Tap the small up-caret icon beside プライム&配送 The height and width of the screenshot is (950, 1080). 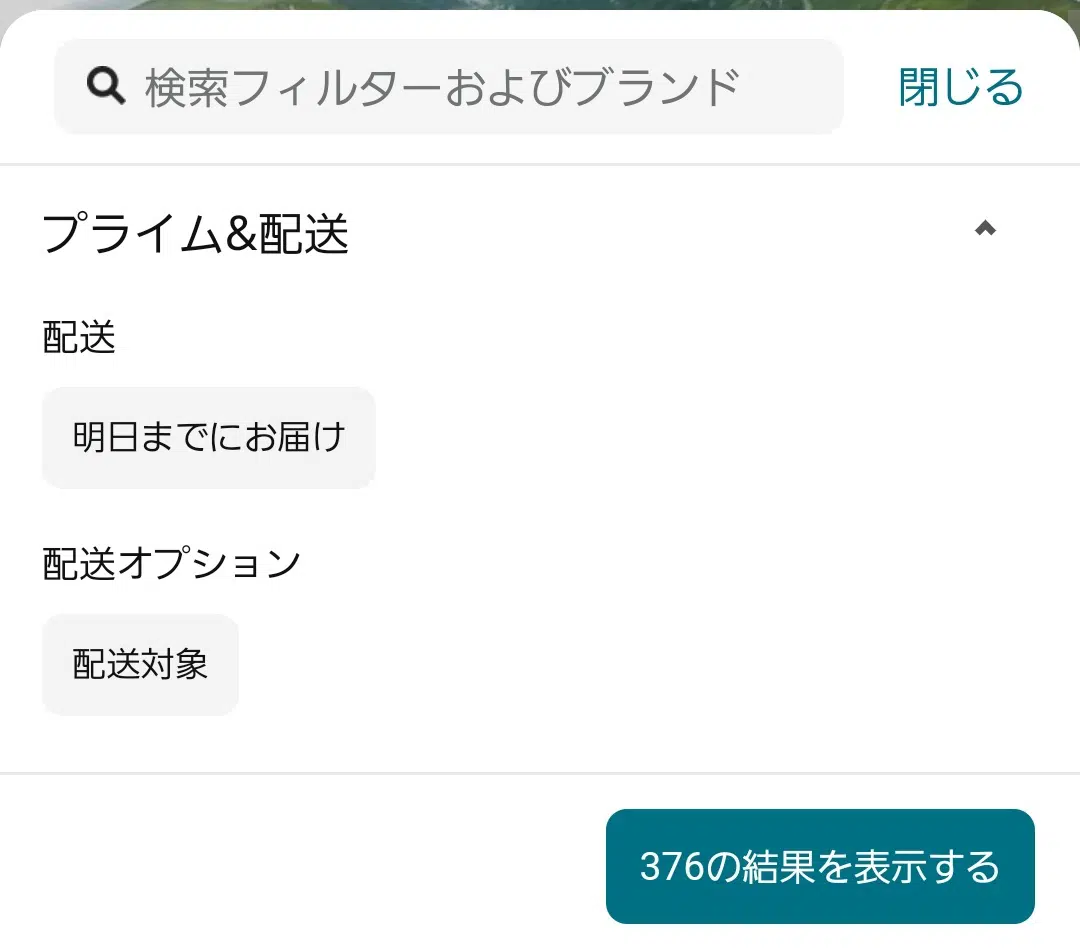(x=985, y=229)
